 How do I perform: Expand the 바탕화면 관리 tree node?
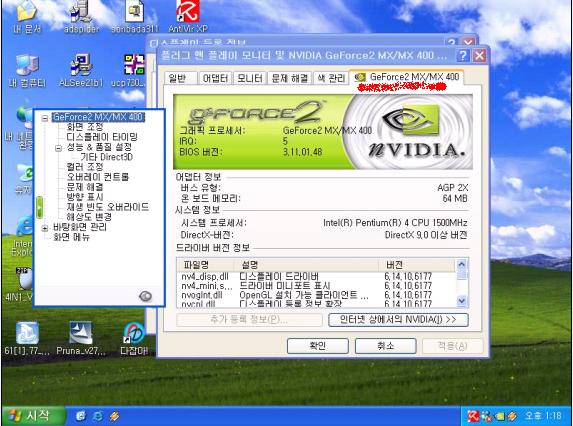point(45,228)
